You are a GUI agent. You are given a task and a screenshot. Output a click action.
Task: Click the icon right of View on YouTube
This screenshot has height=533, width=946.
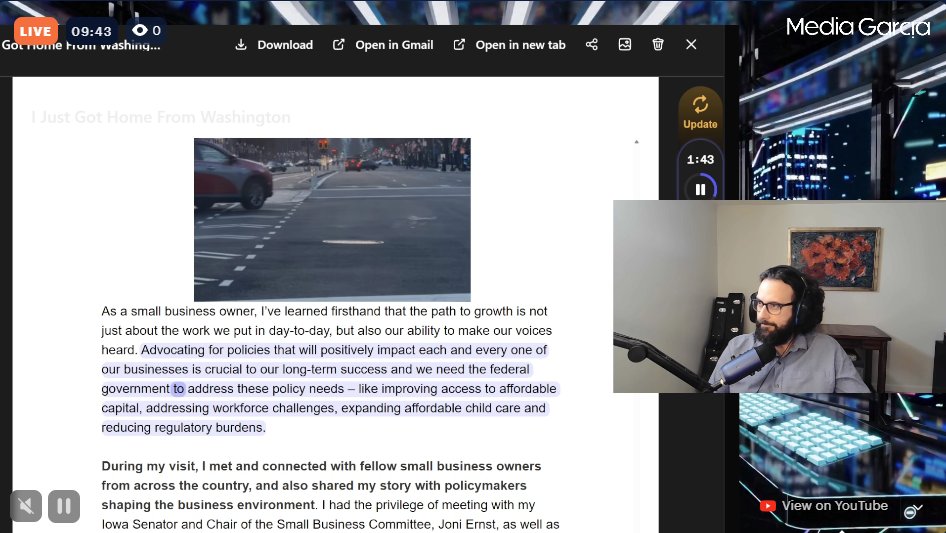pos(913,512)
